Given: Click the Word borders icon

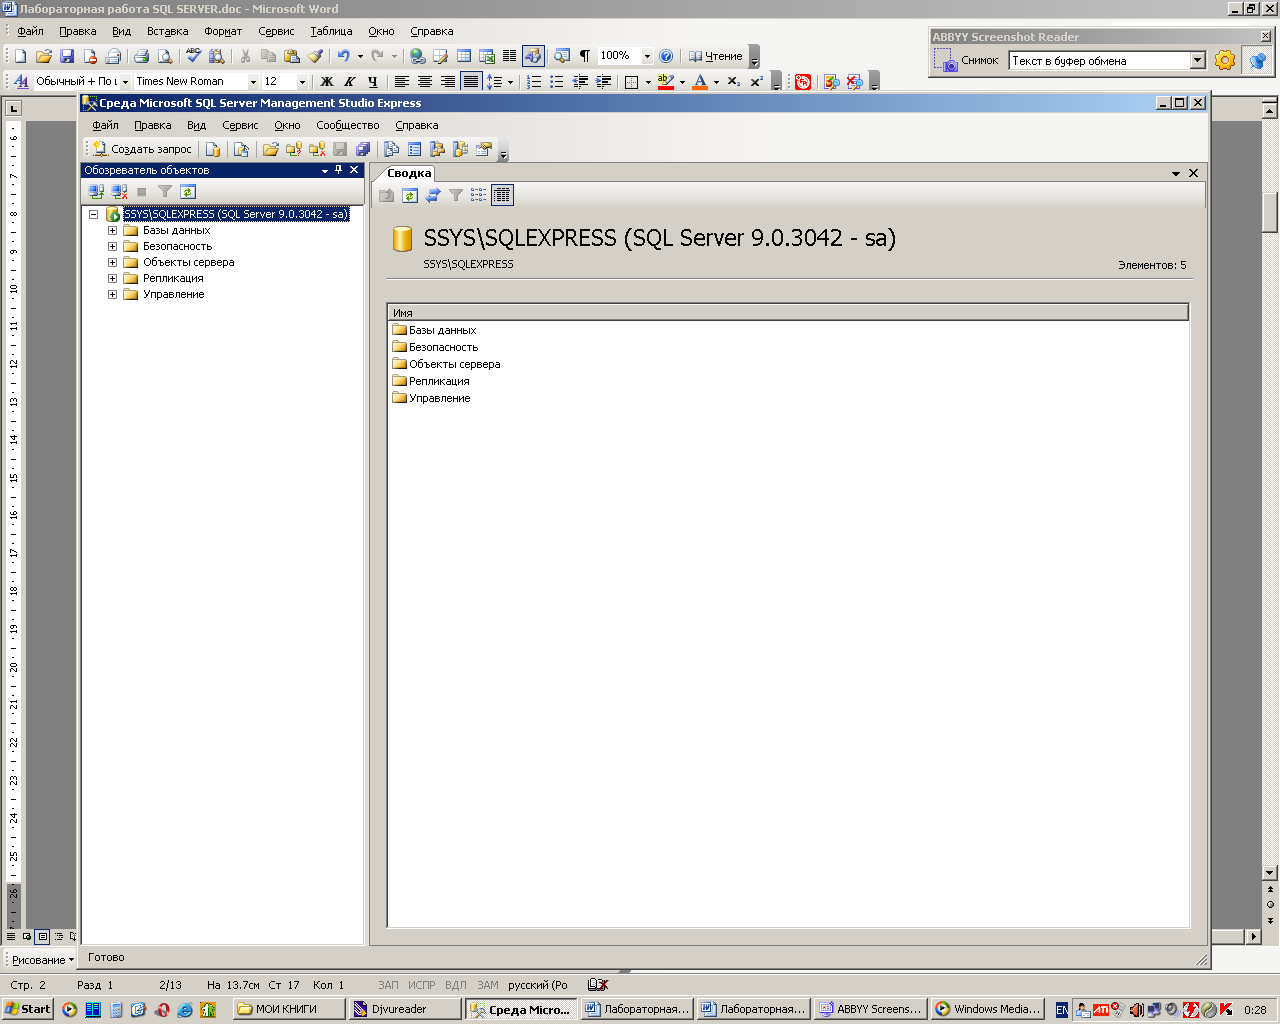Looking at the screenshot, I should pyautogui.click(x=631, y=82).
